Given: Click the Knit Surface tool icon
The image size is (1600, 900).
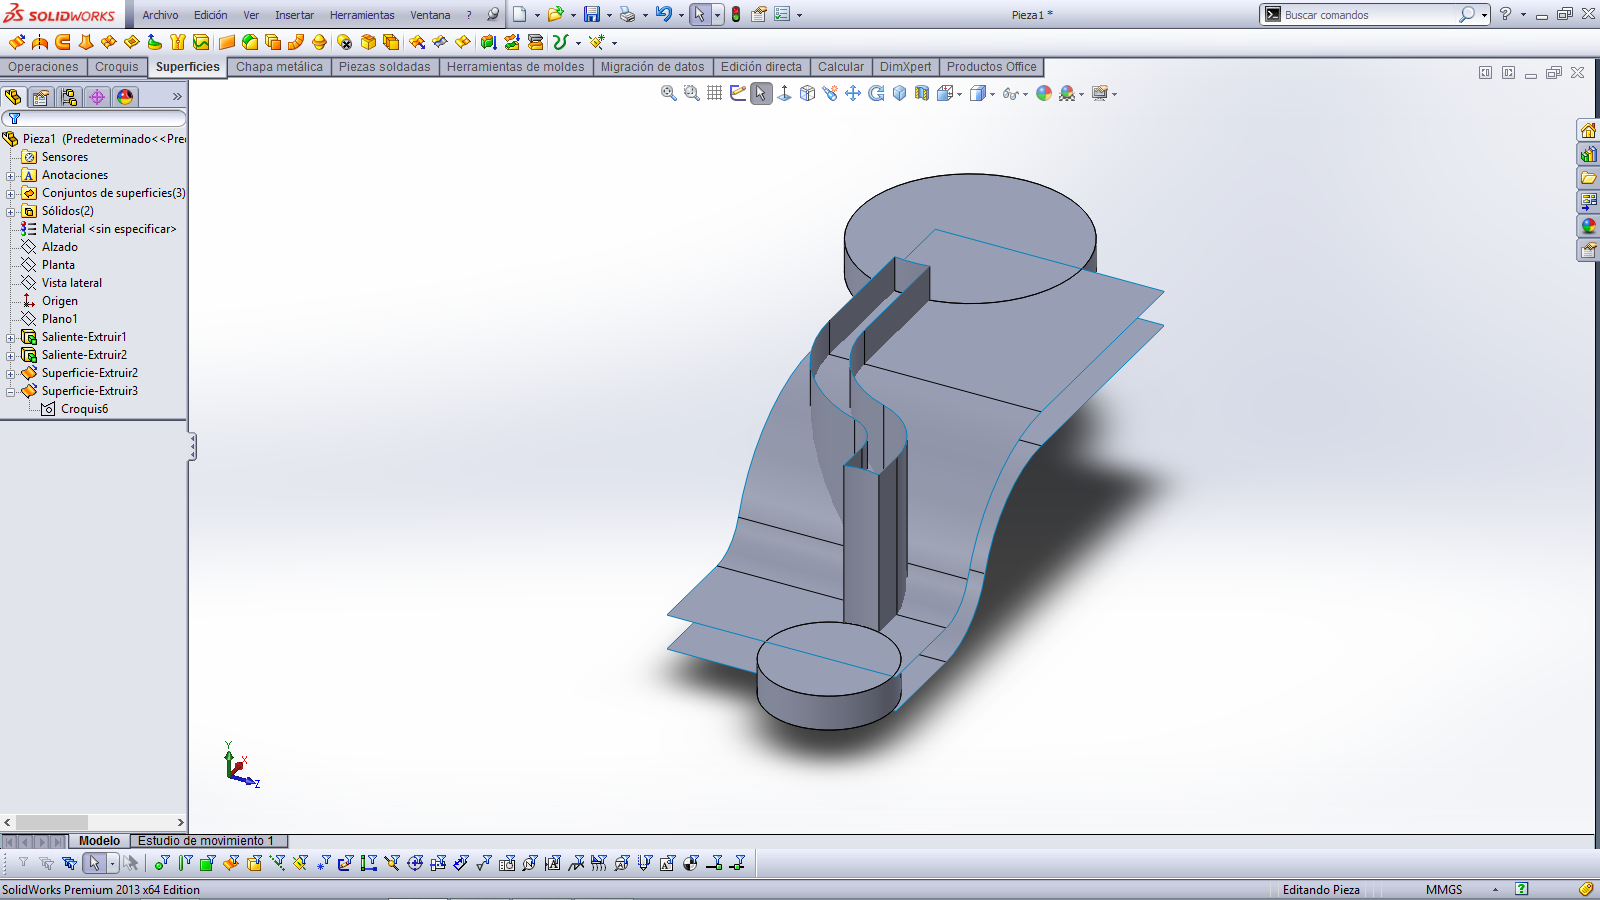Looking at the screenshot, I should tap(177, 42).
